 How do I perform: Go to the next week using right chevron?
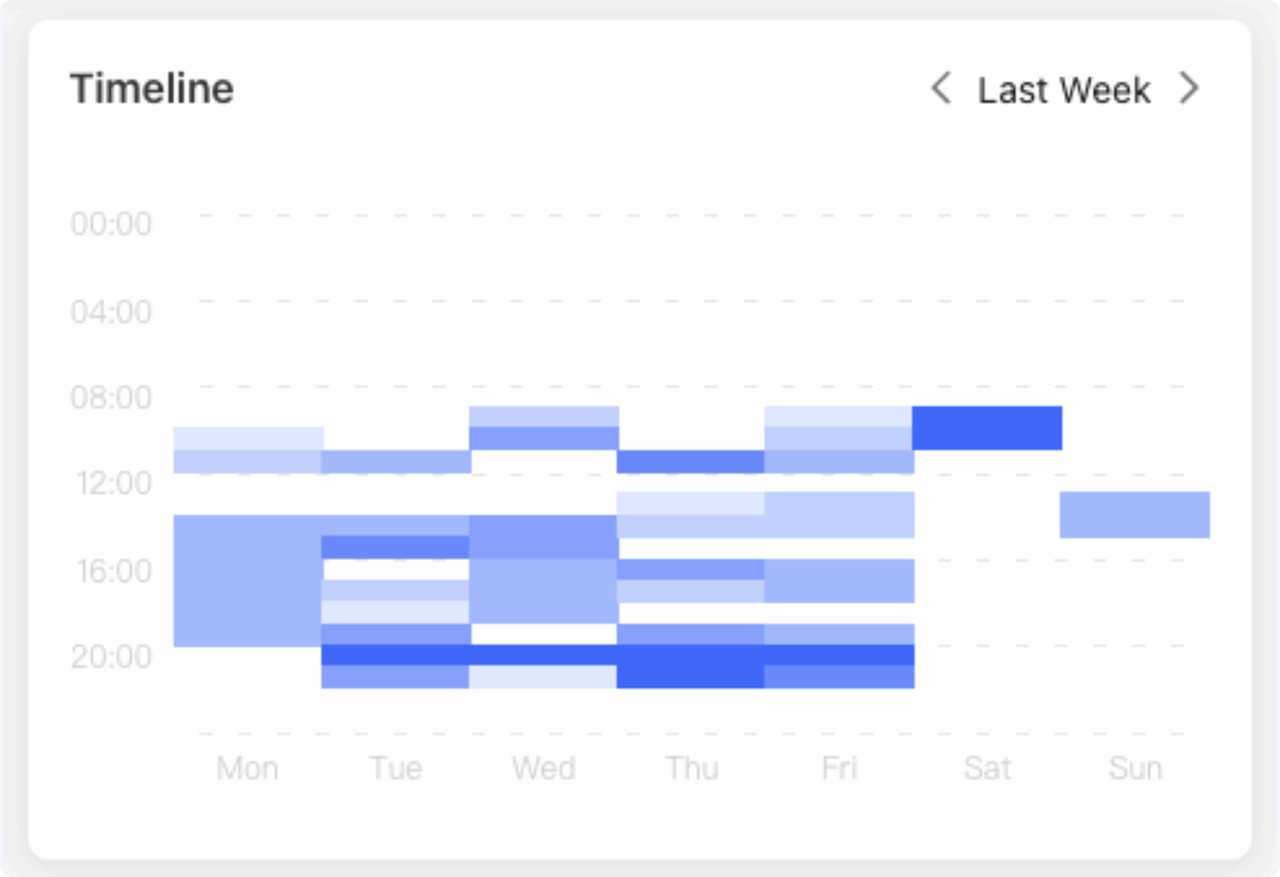(x=1189, y=89)
